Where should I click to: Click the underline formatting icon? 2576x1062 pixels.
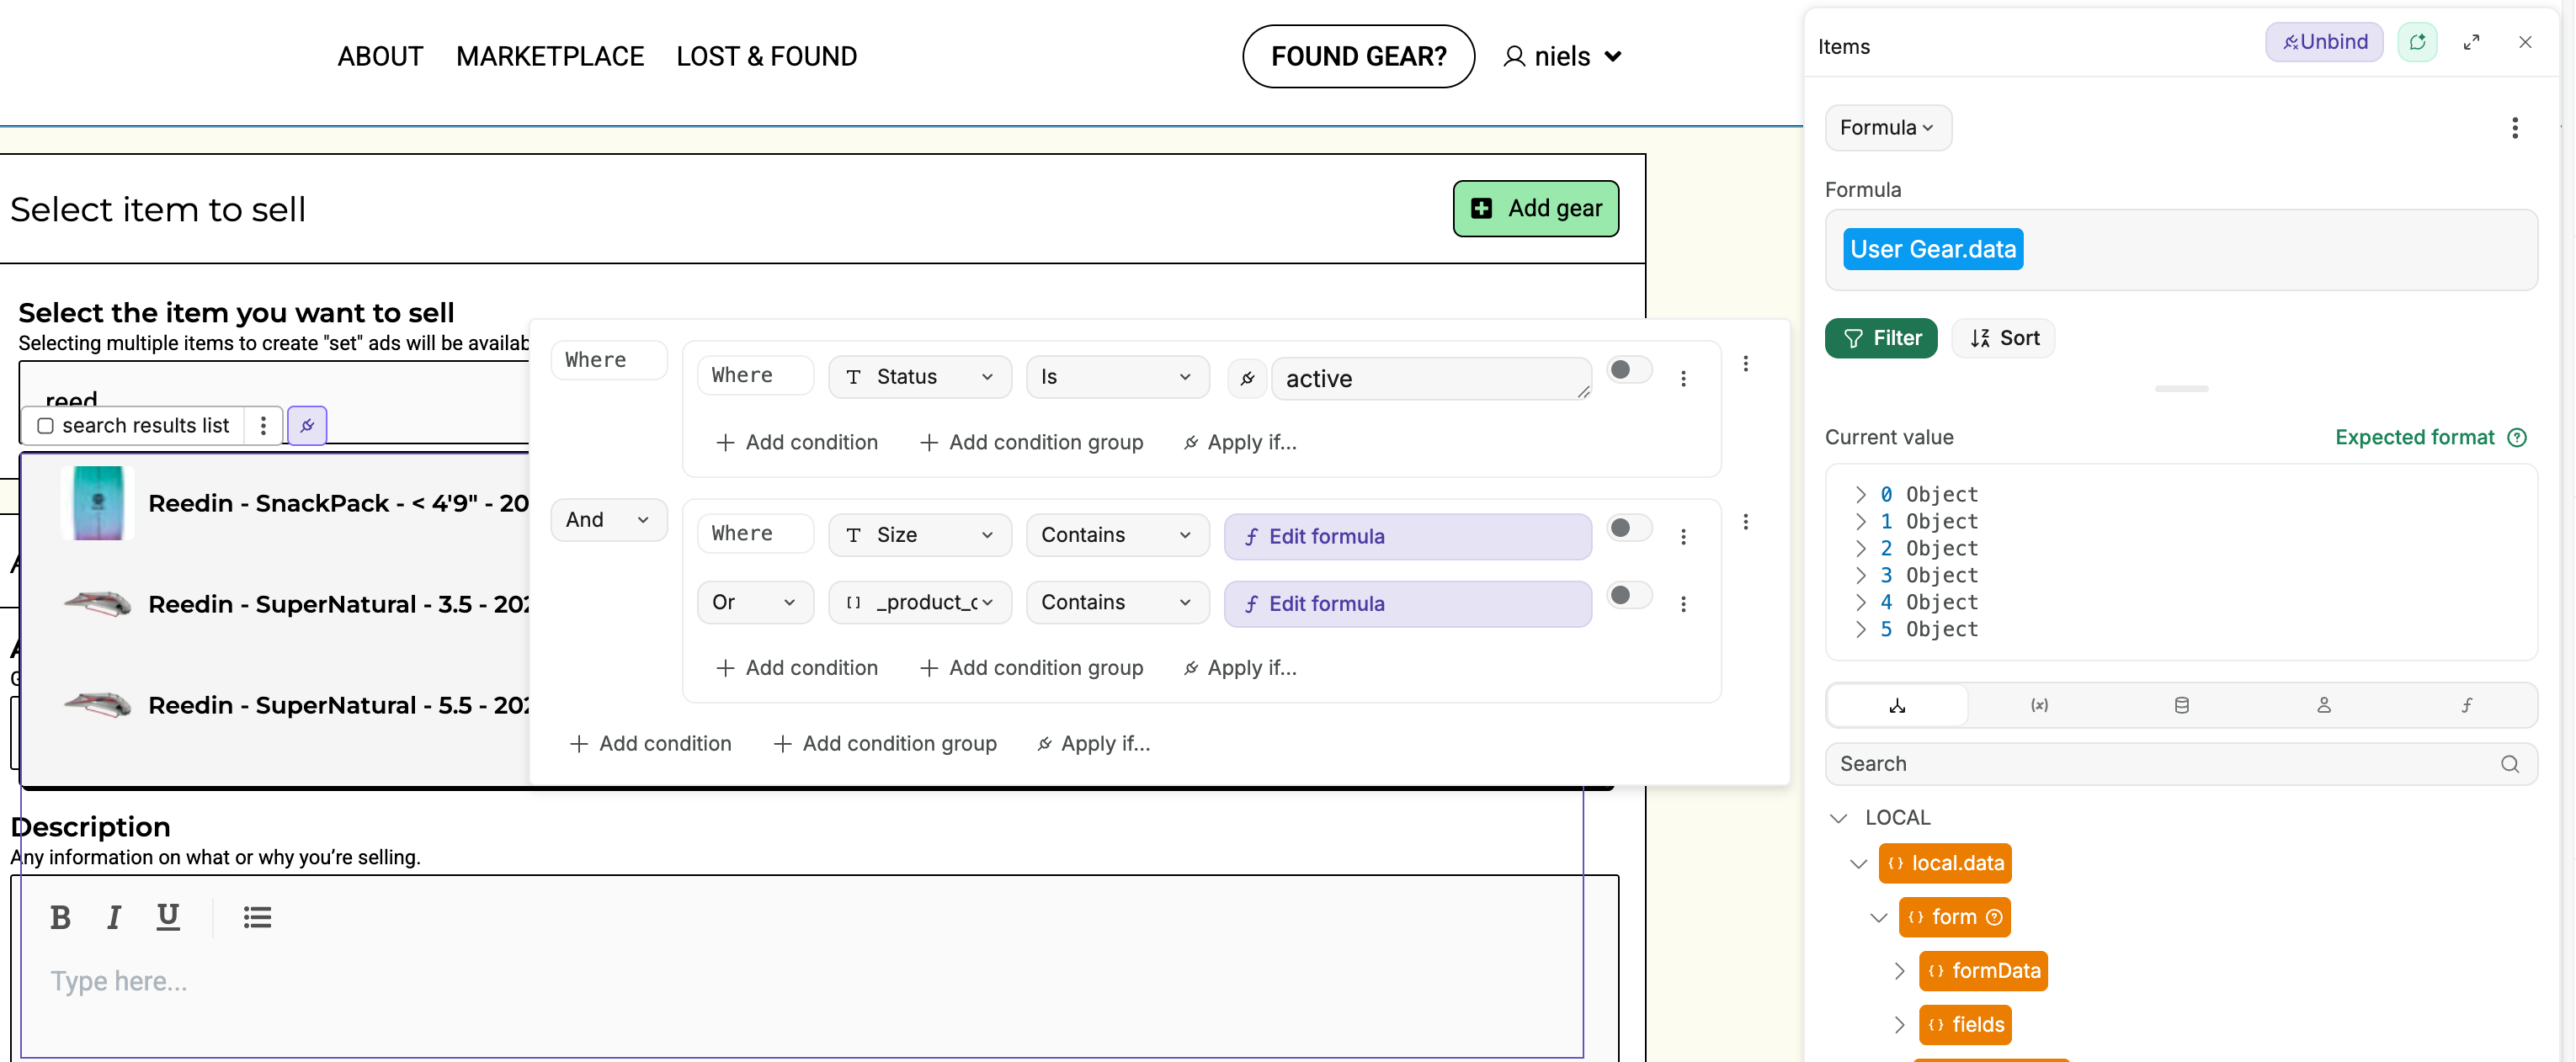[x=168, y=917]
